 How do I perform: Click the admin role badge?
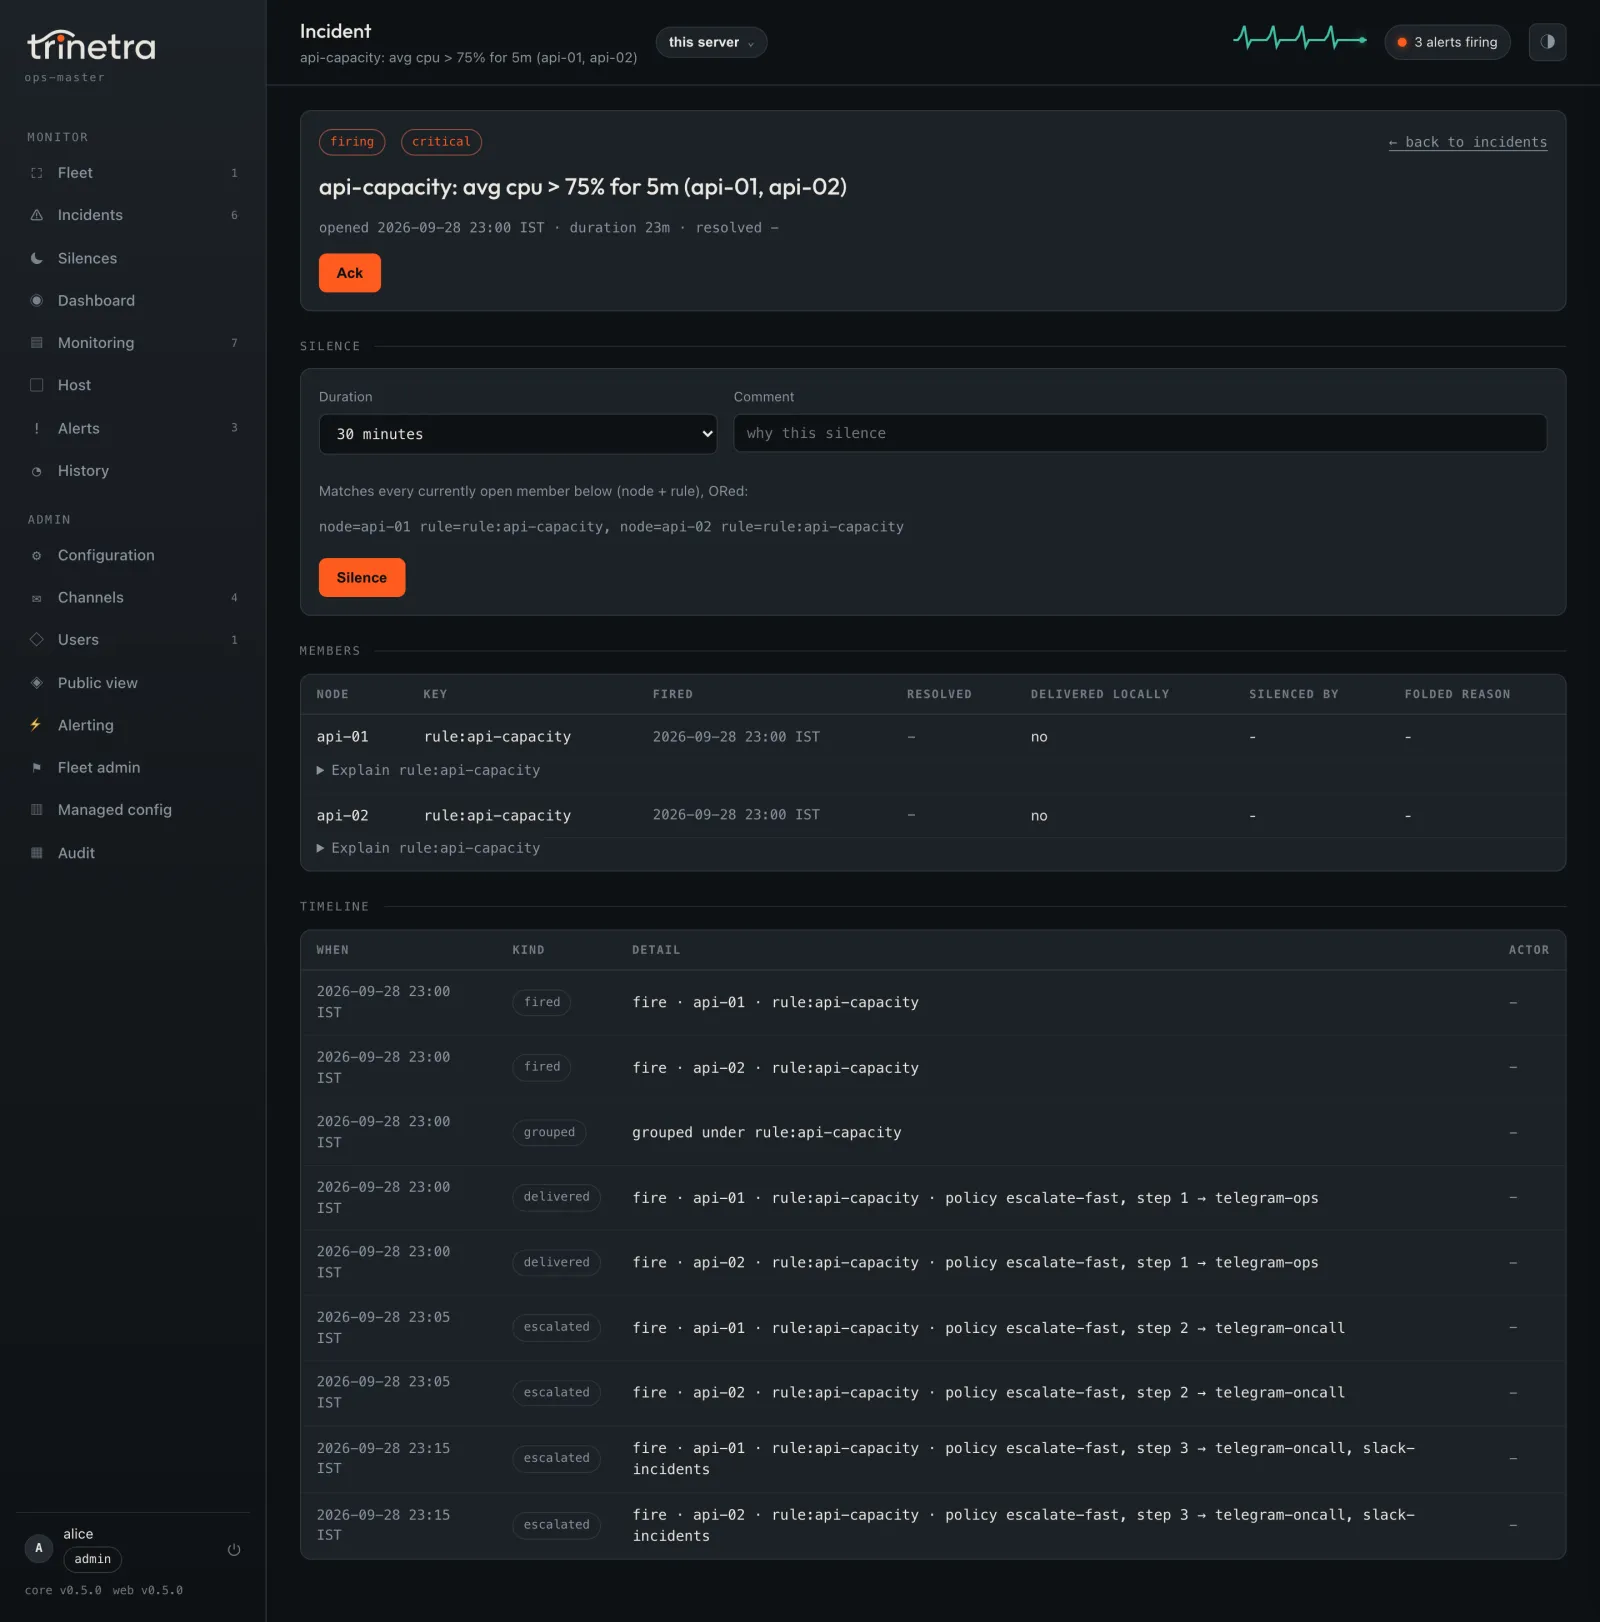[93, 1559]
